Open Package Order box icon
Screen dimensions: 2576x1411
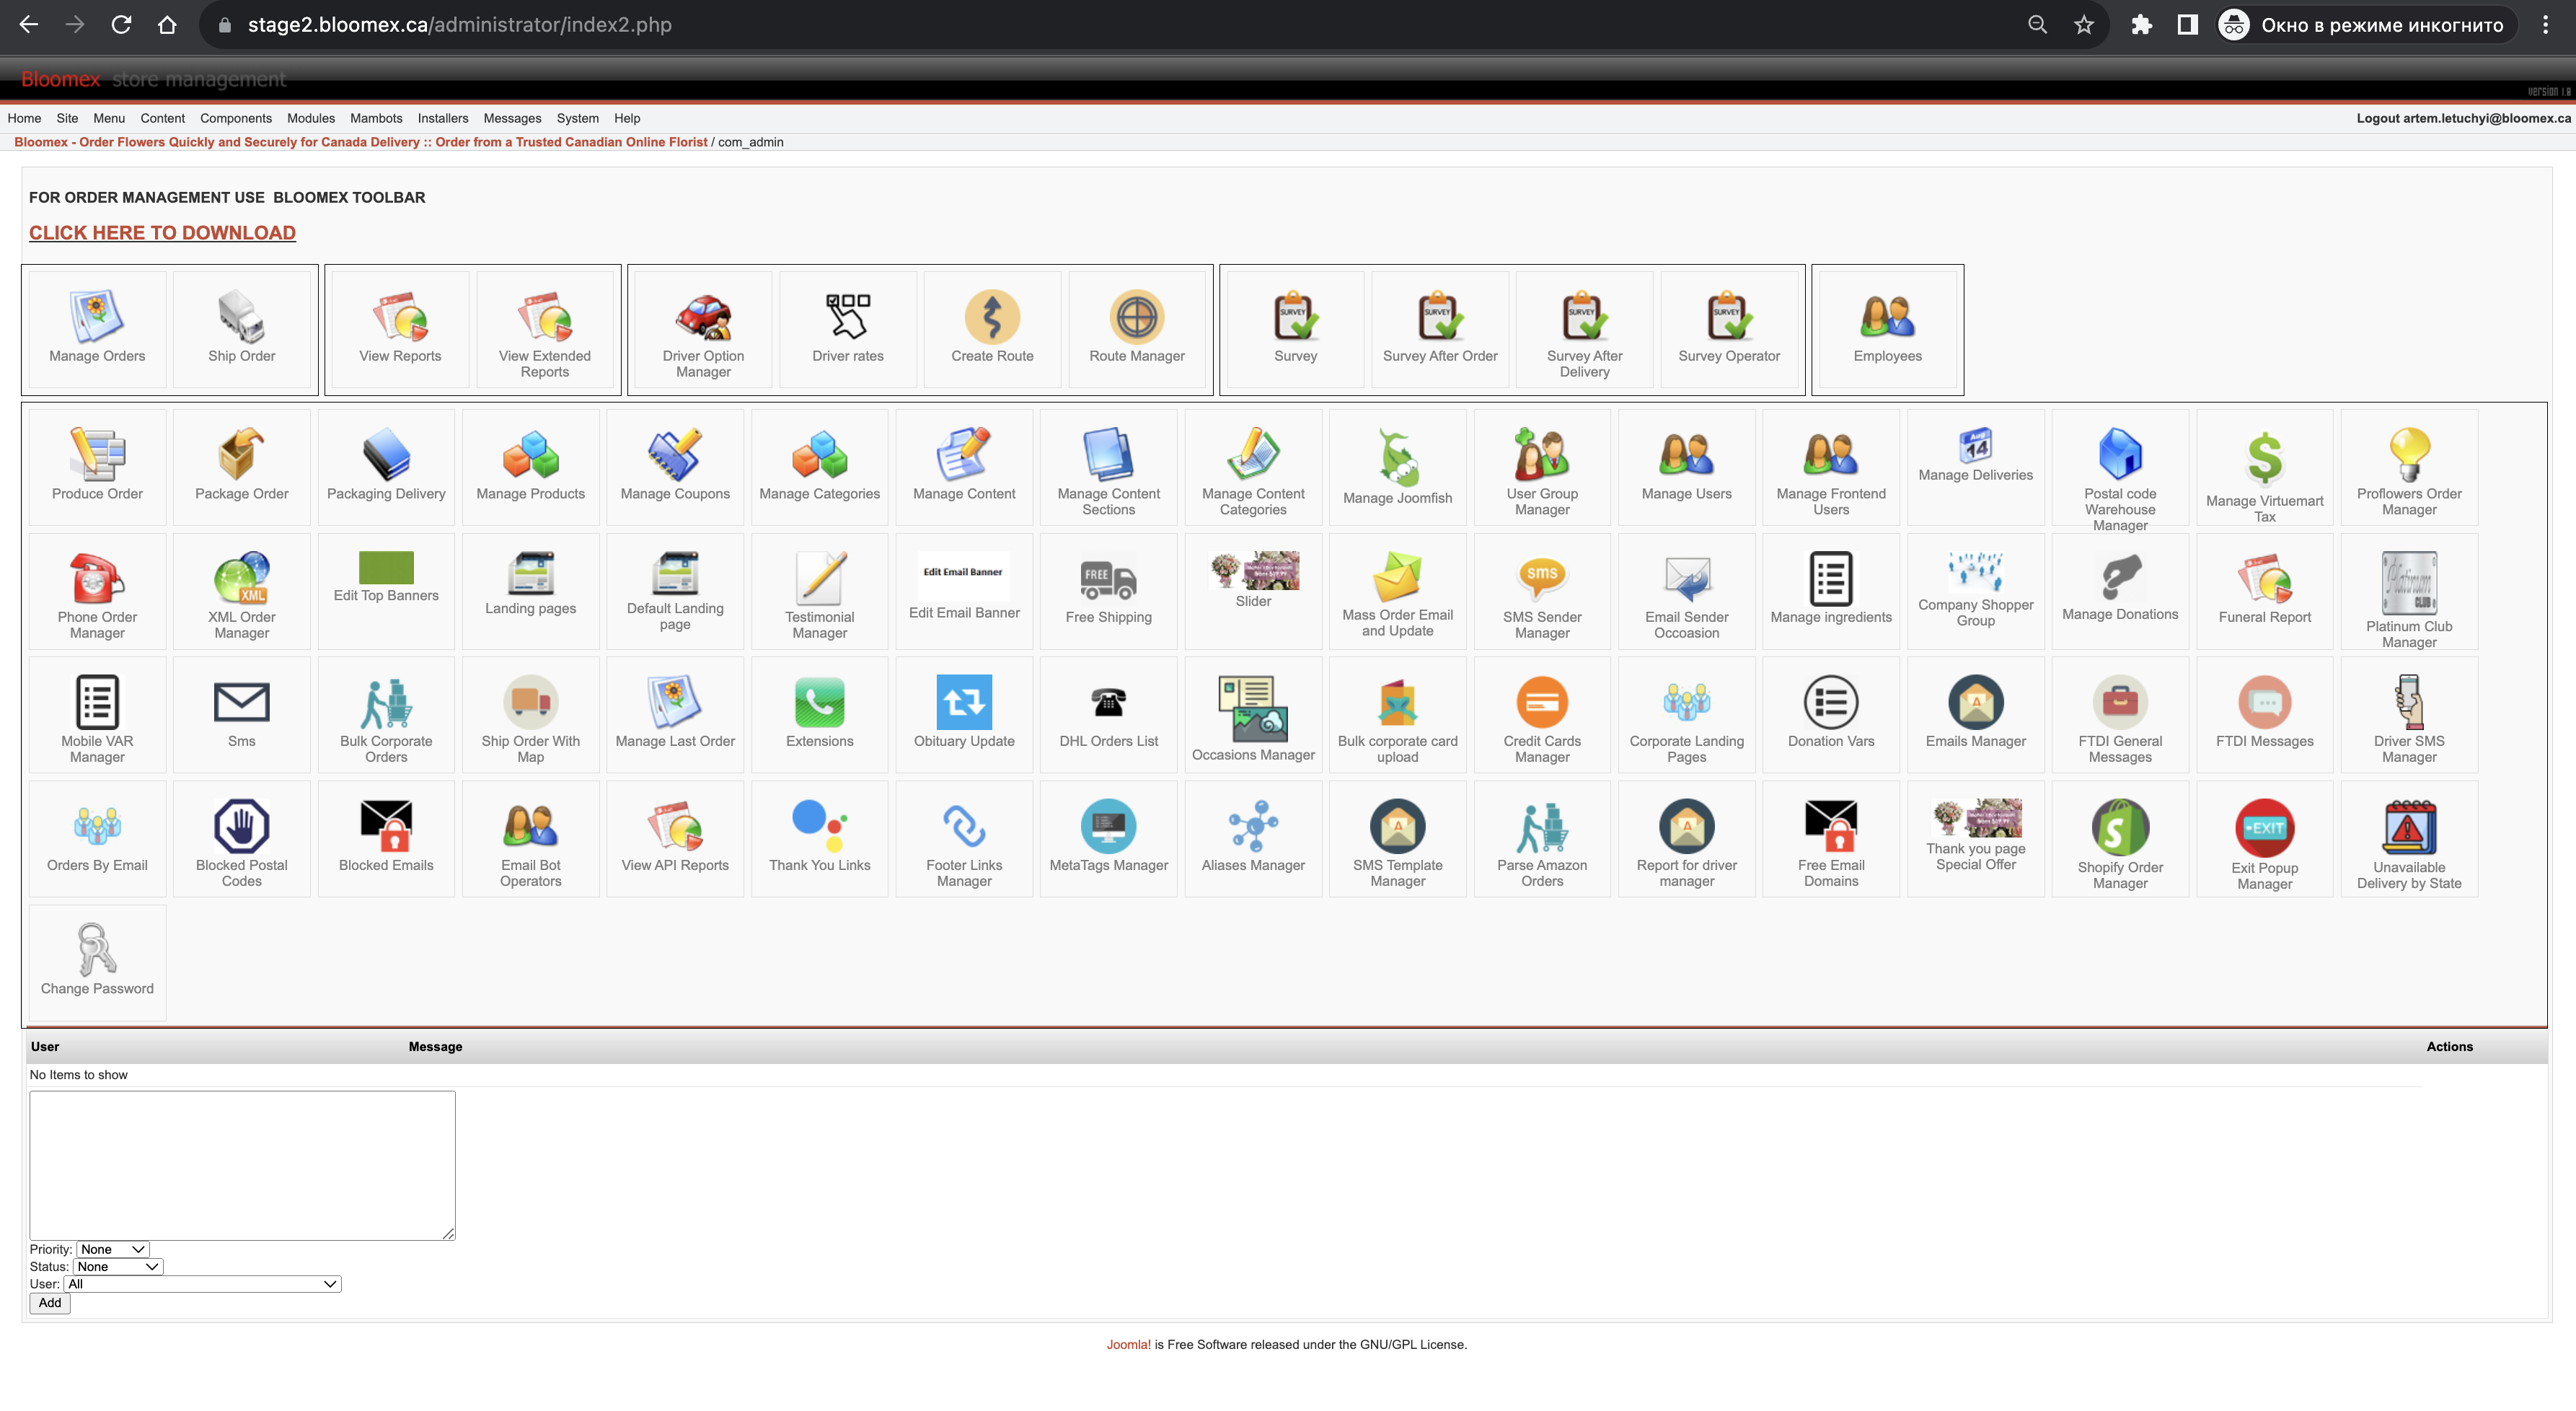point(241,454)
